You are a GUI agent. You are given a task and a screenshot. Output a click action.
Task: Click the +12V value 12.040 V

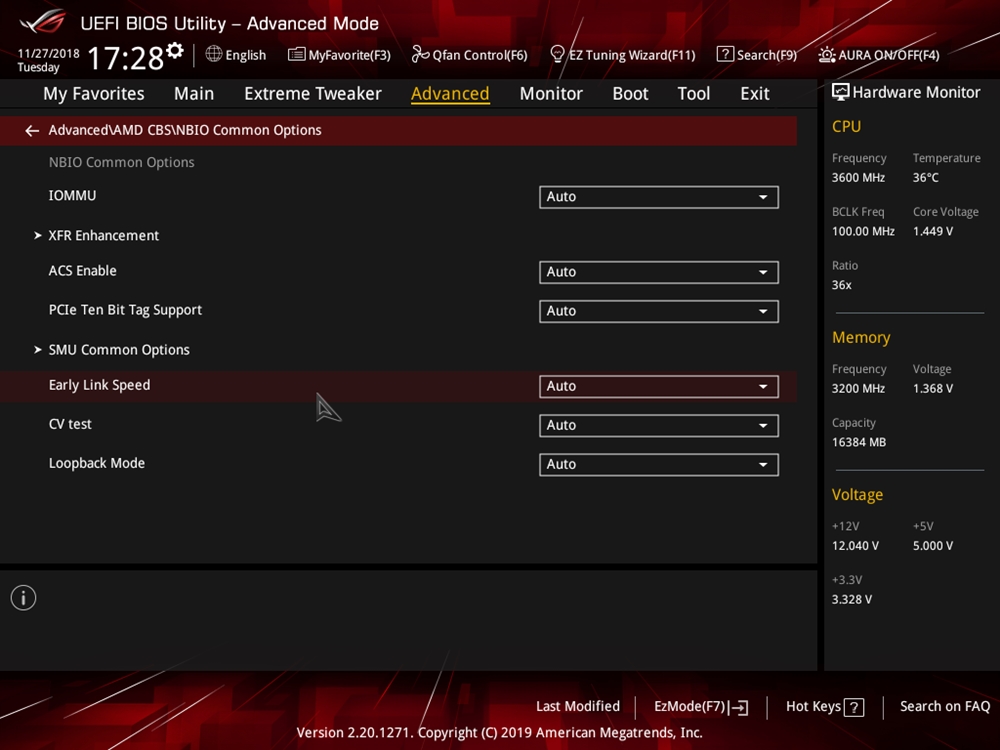855,546
